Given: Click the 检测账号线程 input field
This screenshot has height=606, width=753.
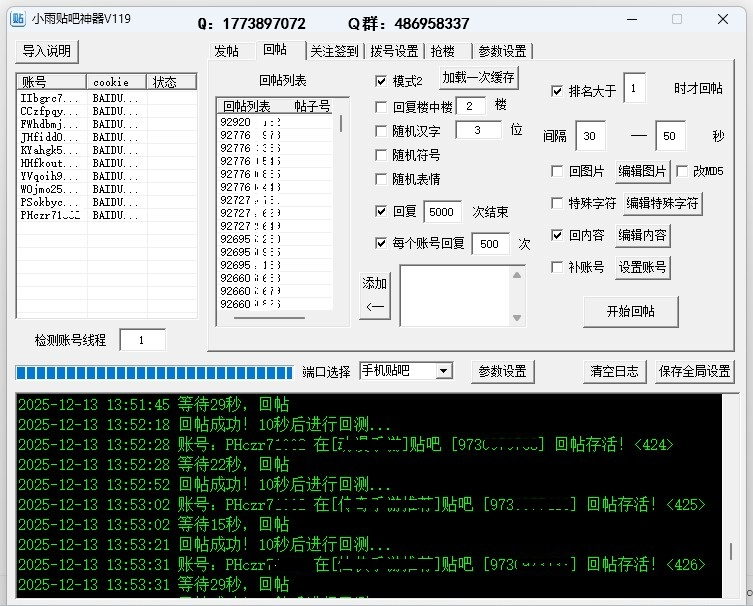Looking at the screenshot, I should click(142, 340).
